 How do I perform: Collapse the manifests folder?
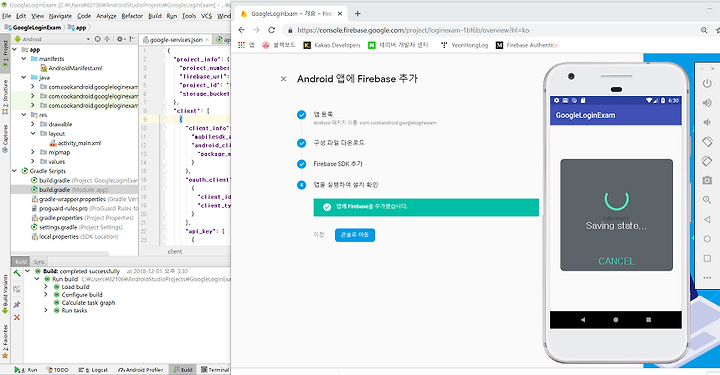[24, 59]
